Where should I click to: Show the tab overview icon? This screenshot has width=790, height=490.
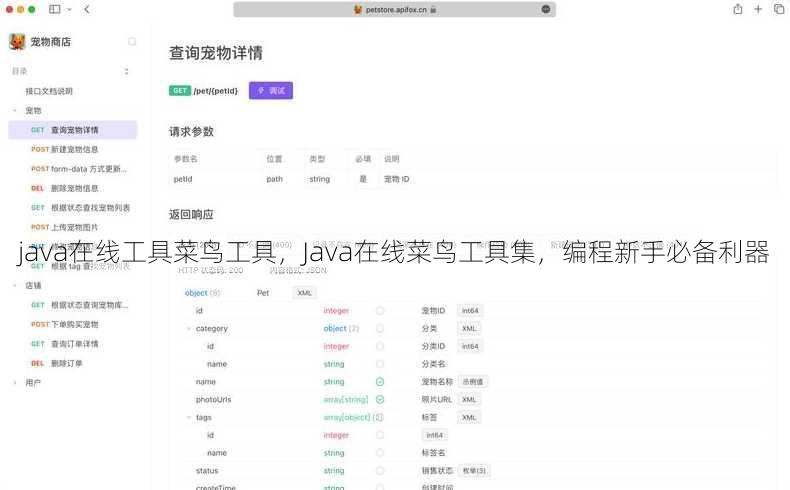tap(778, 9)
